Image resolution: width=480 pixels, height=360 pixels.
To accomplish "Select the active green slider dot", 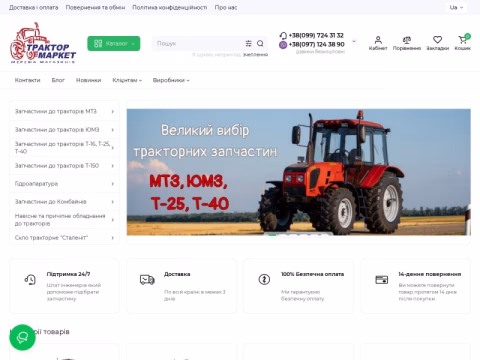I will (x=272, y=235).
